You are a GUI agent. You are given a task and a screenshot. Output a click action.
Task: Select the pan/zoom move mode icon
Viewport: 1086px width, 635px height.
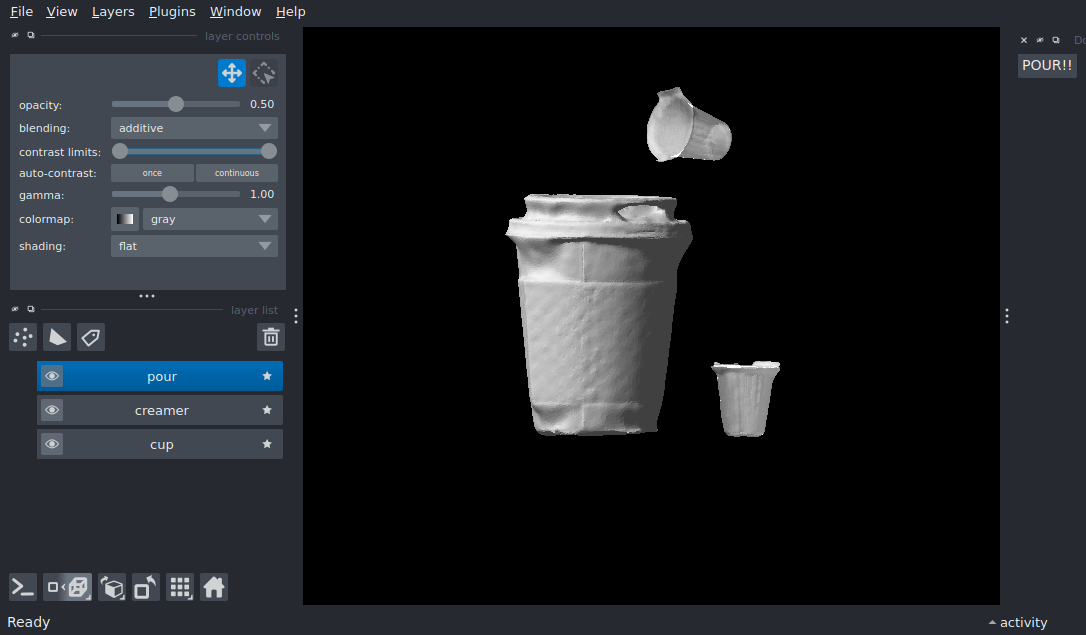[x=232, y=73]
